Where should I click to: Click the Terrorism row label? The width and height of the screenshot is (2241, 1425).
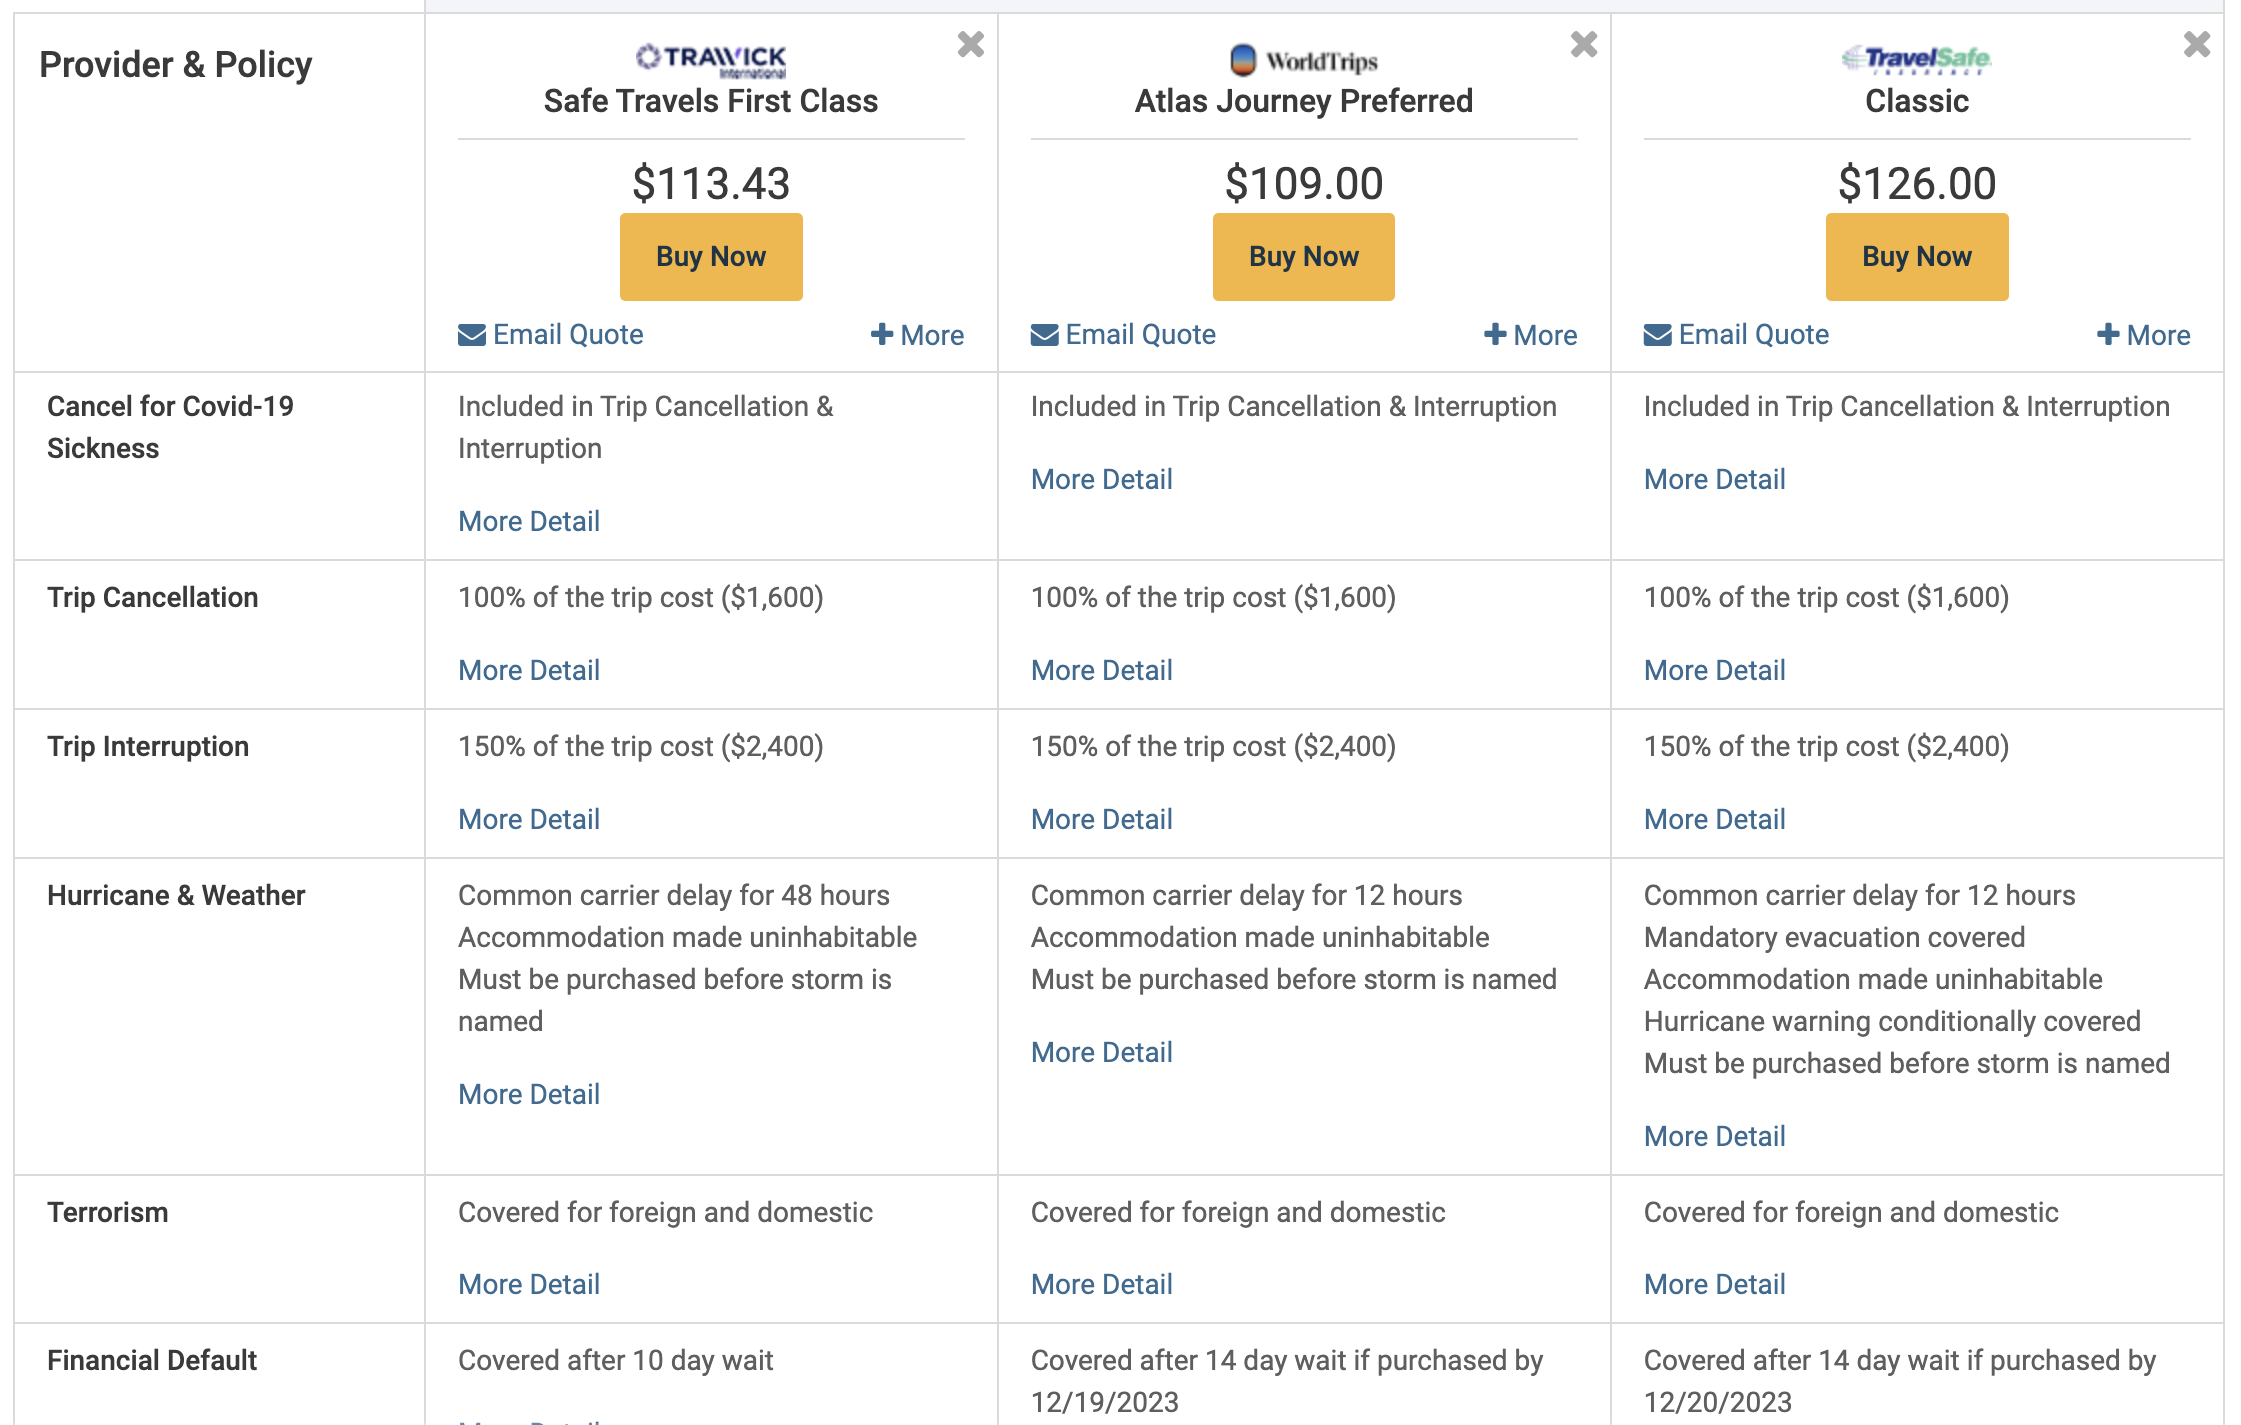tap(108, 1212)
